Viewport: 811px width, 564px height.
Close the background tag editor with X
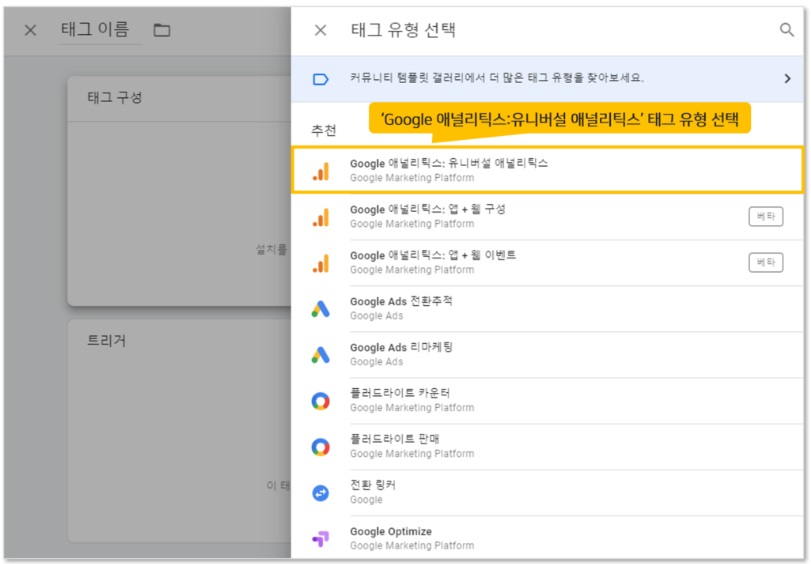(31, 31)
